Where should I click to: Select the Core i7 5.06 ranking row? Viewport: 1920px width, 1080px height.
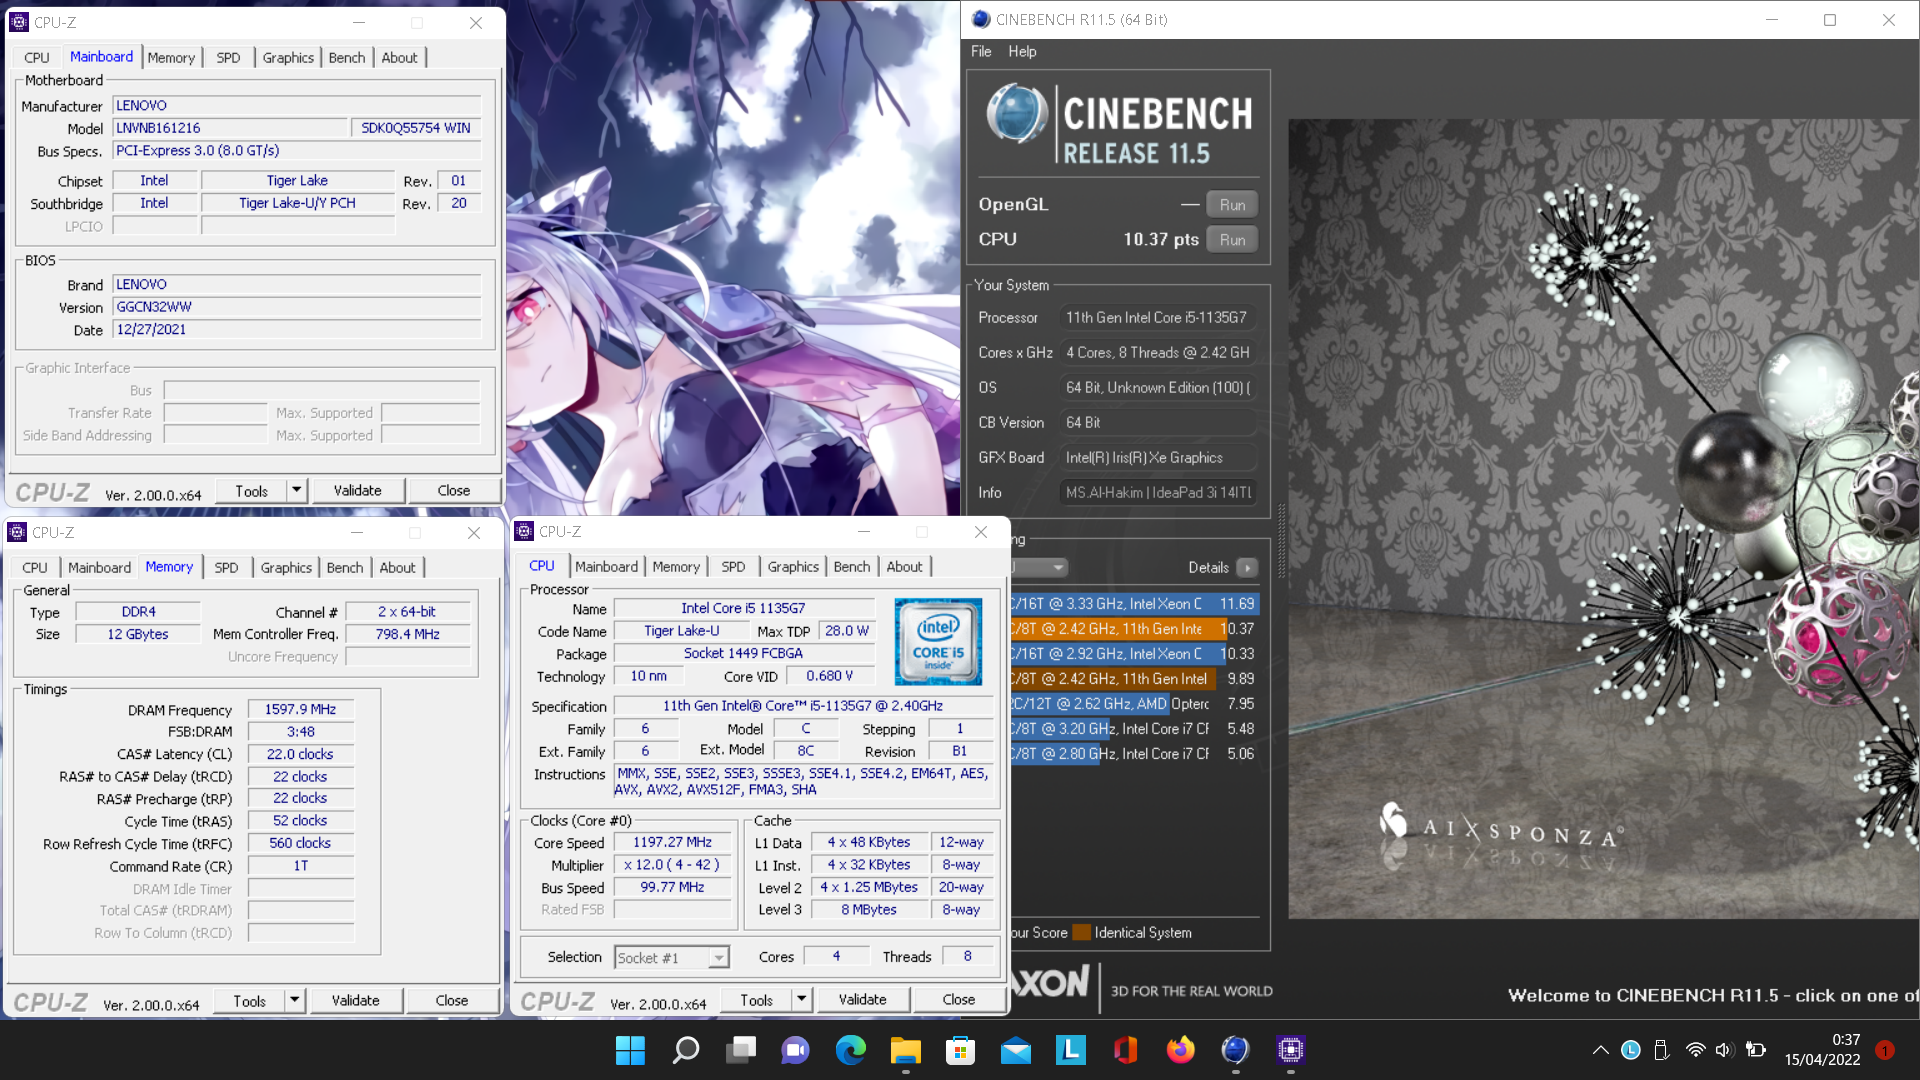click(1134, 754)
